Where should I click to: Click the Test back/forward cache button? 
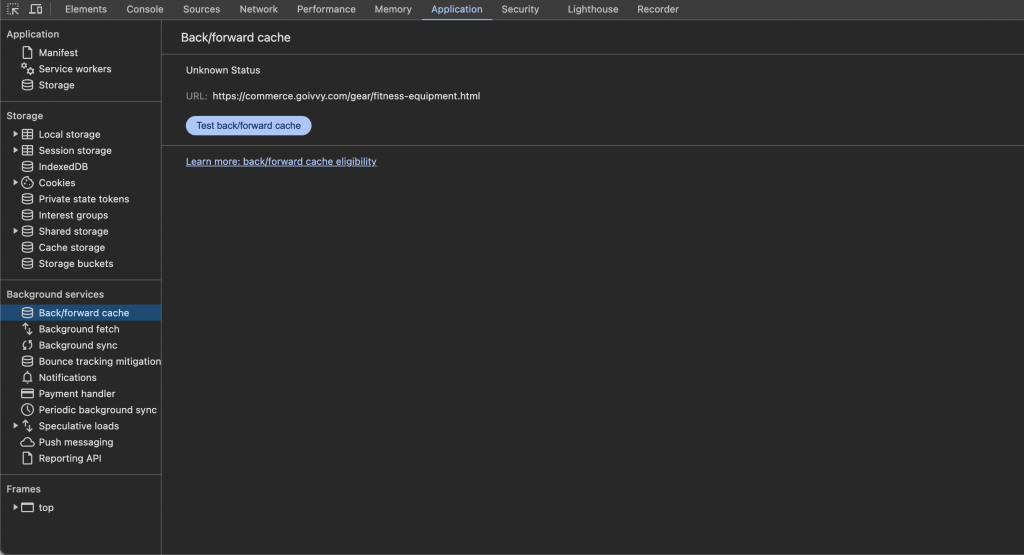click(x=248, y=126)
